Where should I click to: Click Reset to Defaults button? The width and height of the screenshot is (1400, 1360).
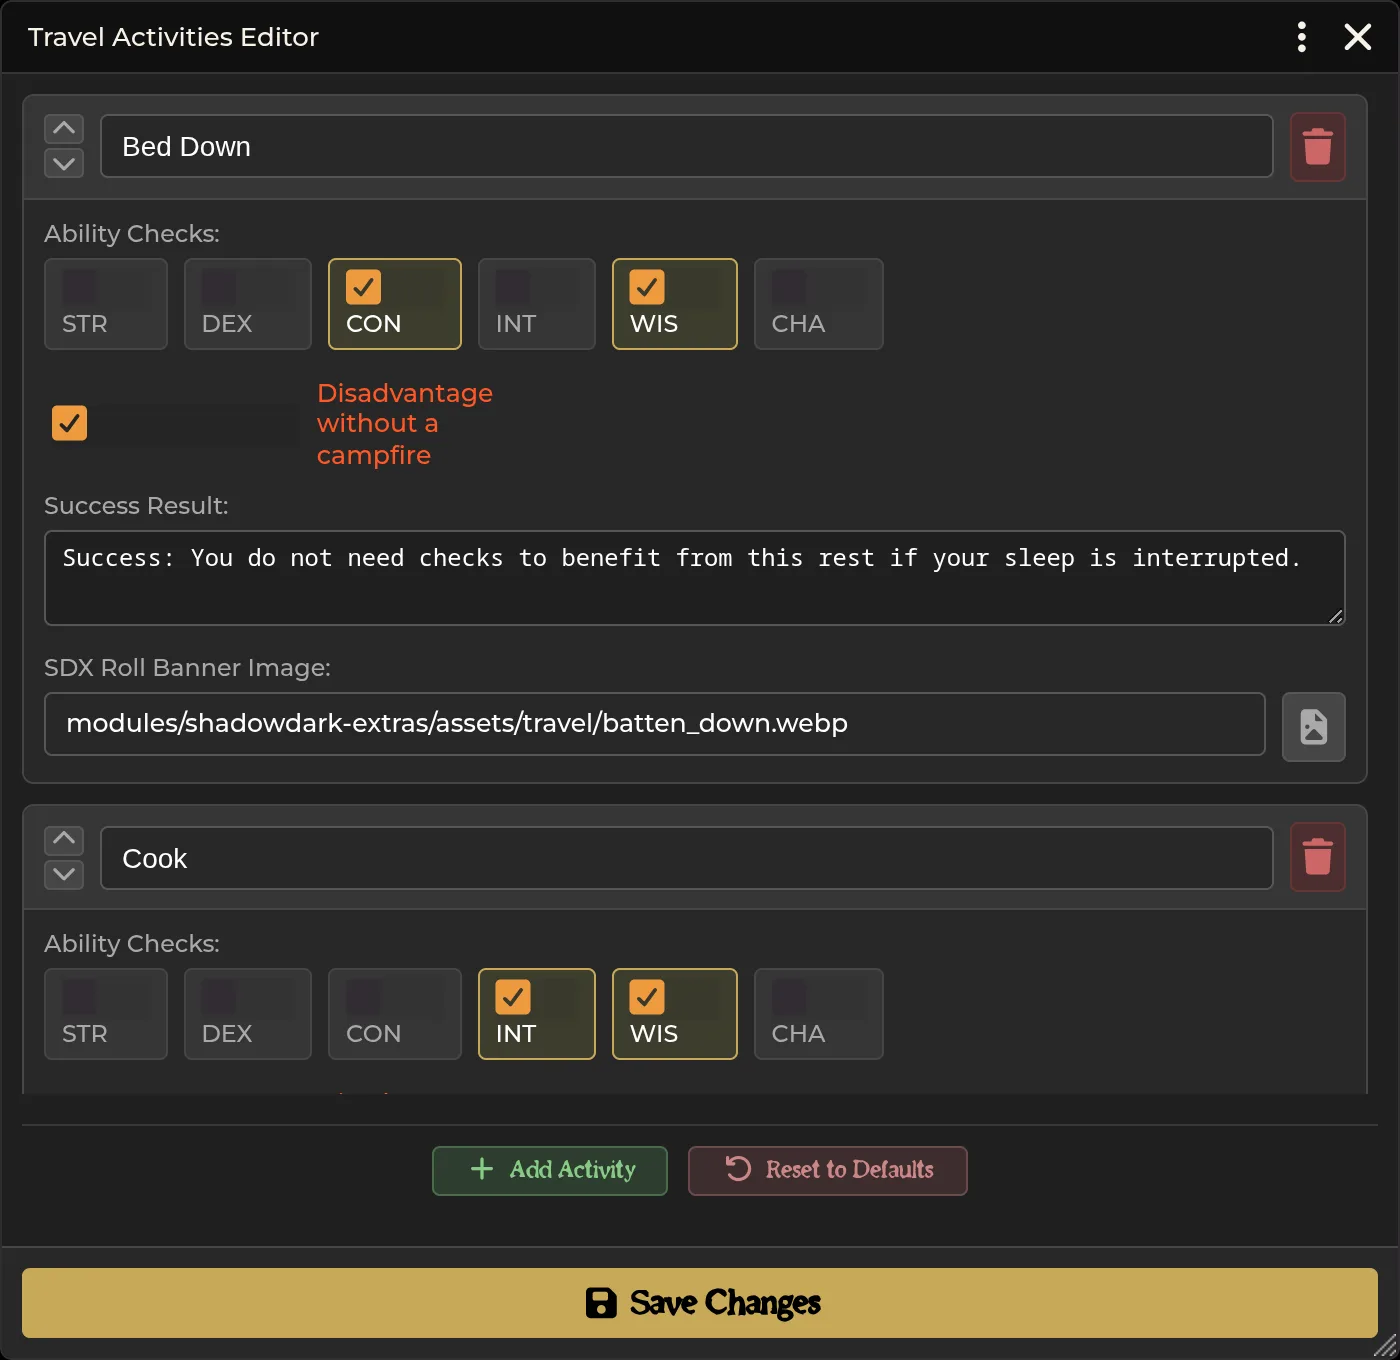pos(828,1170)
